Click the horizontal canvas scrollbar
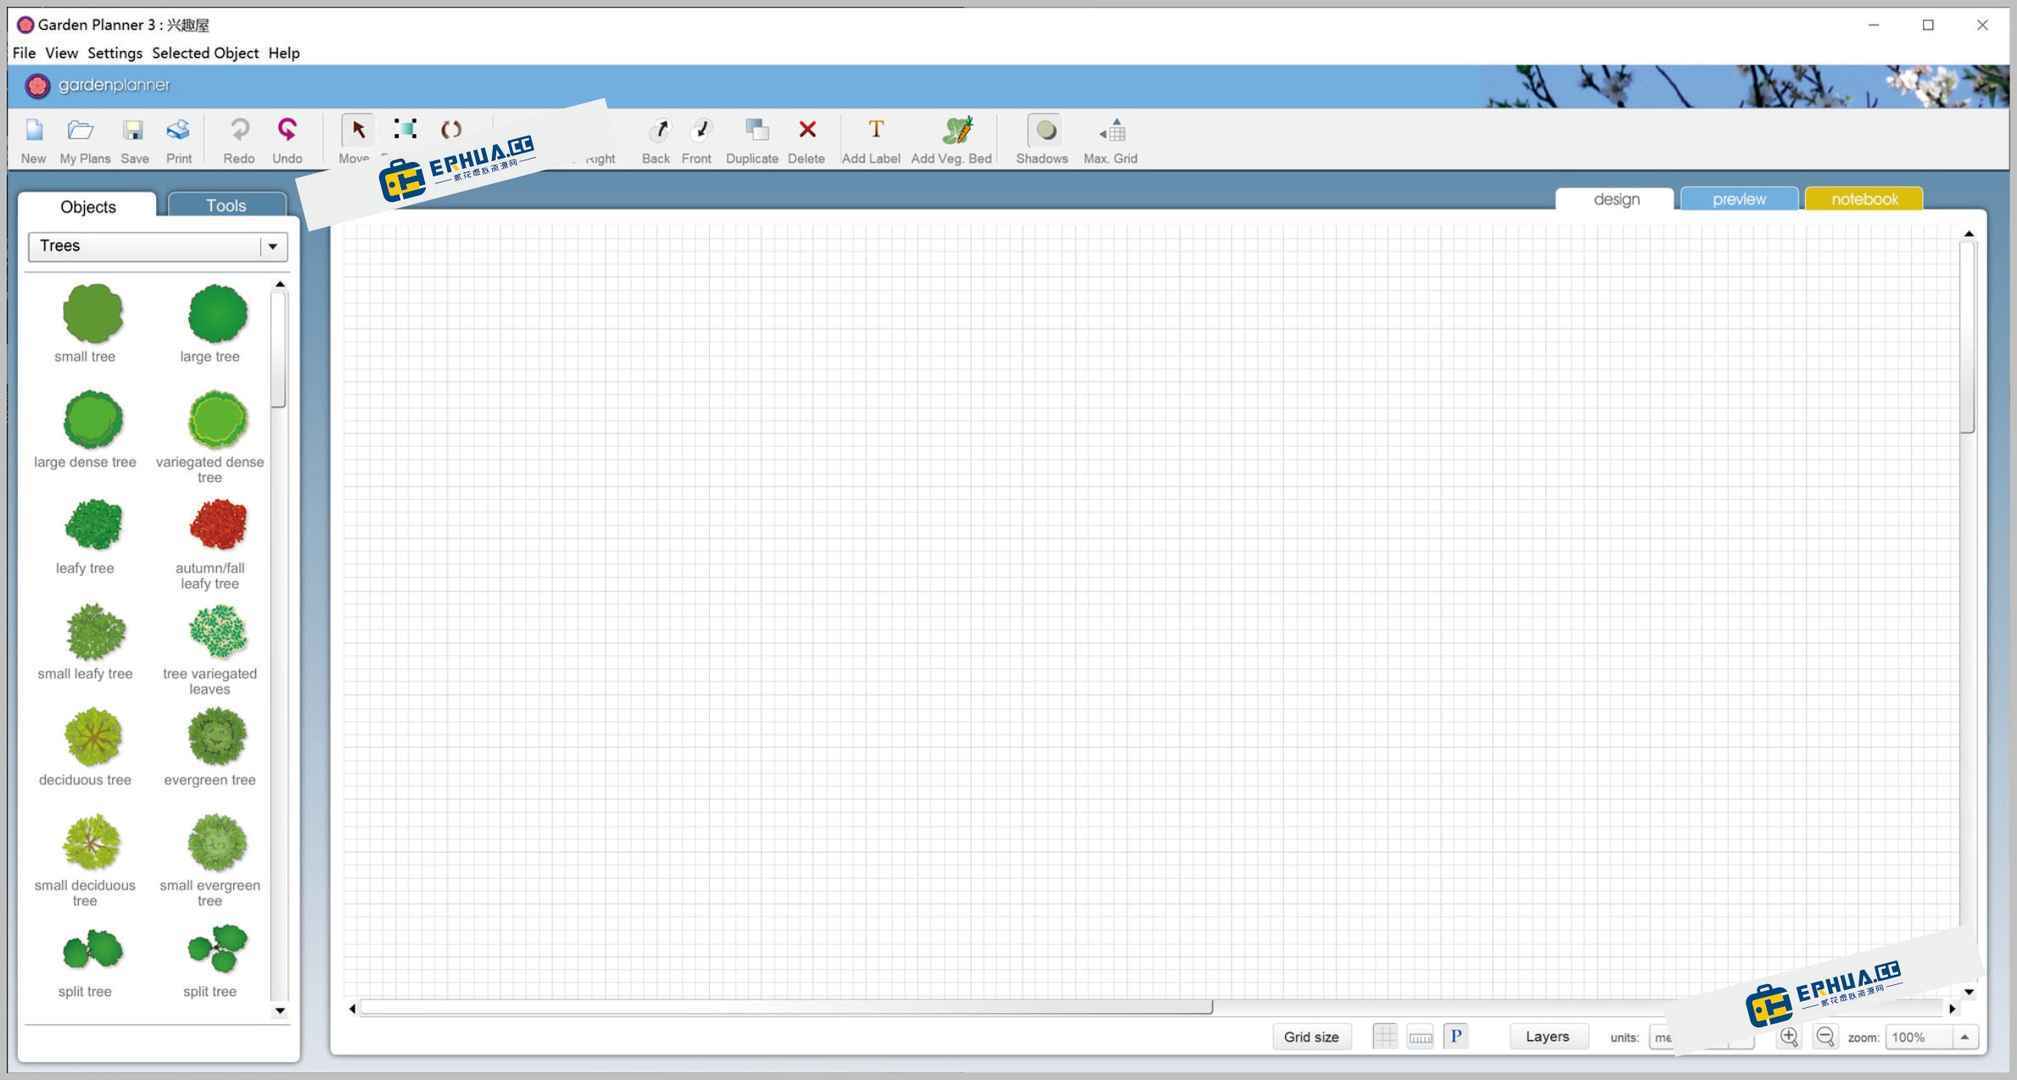 [x=785, y=1008]
